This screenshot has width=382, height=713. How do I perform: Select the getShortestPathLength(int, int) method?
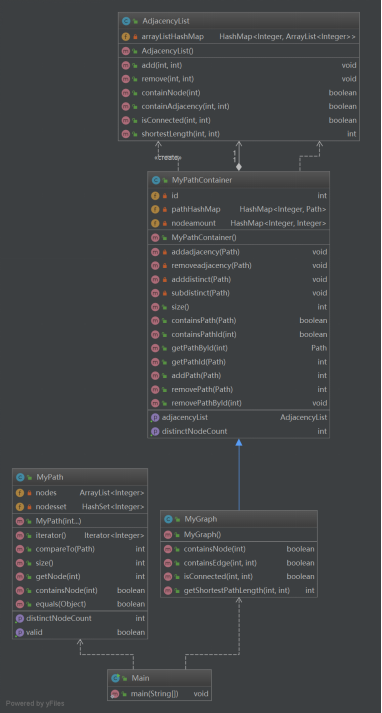(x=239, y=590)
